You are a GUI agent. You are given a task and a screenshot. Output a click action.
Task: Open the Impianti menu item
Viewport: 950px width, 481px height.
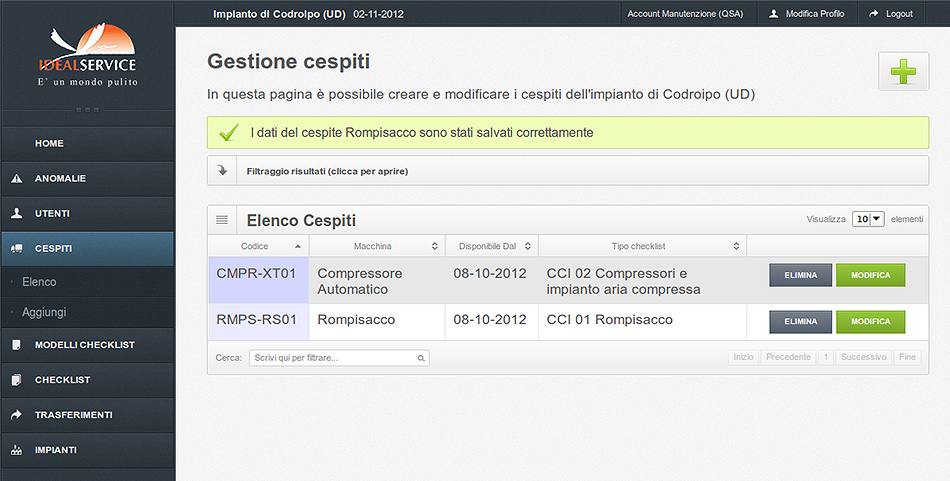[x=87, y=450]
